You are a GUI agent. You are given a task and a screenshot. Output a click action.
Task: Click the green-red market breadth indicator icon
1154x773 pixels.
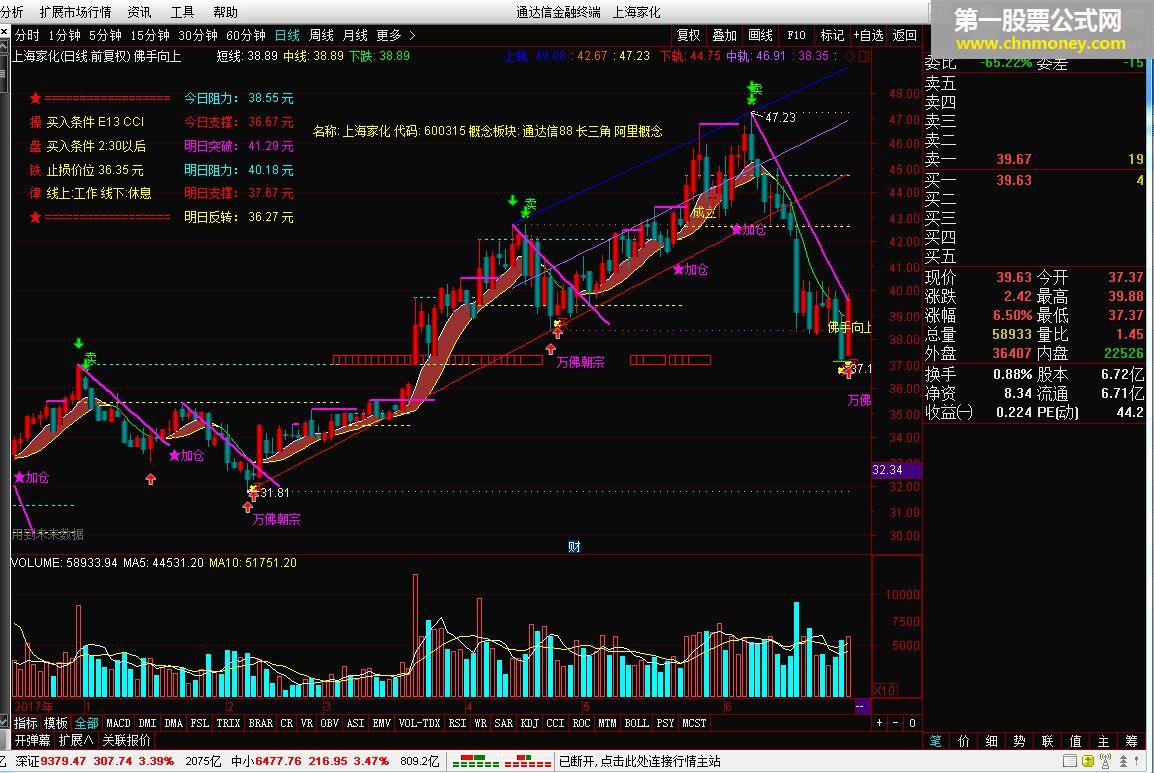(502, 760)
